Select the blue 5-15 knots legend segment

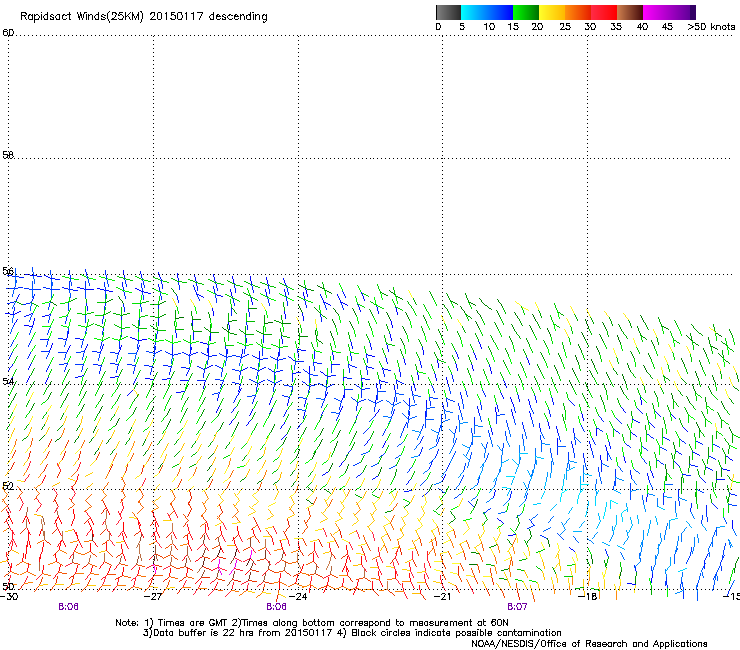pos(487,12)
